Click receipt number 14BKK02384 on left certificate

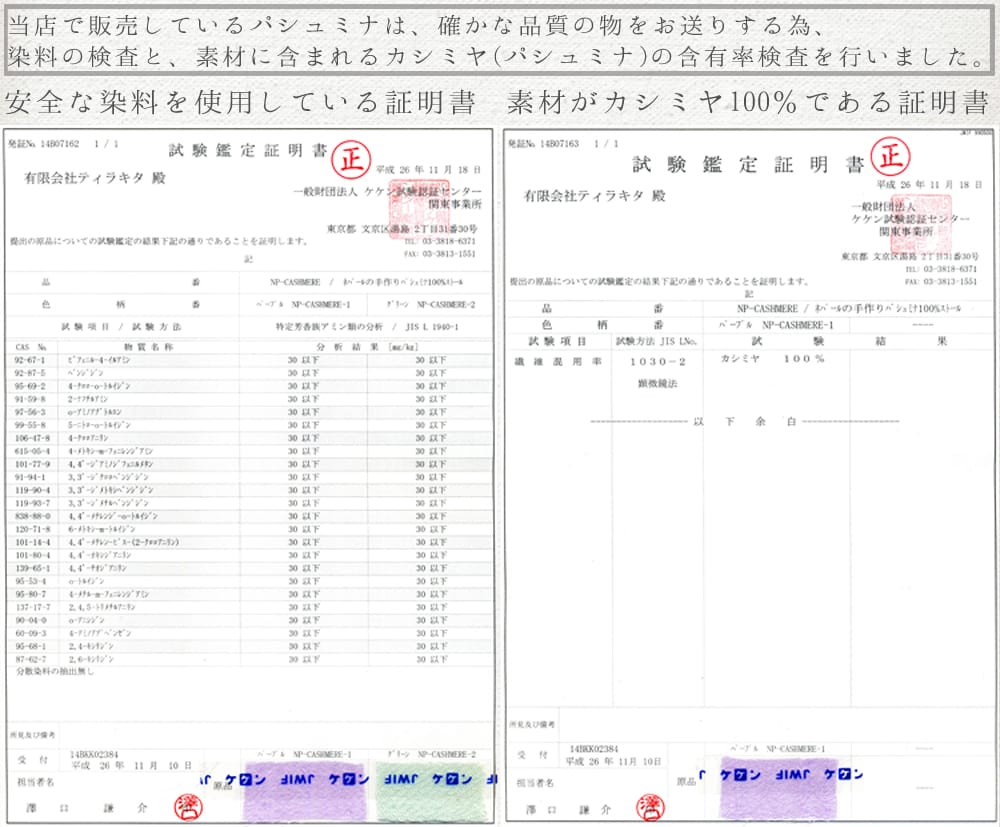(94, 754)
